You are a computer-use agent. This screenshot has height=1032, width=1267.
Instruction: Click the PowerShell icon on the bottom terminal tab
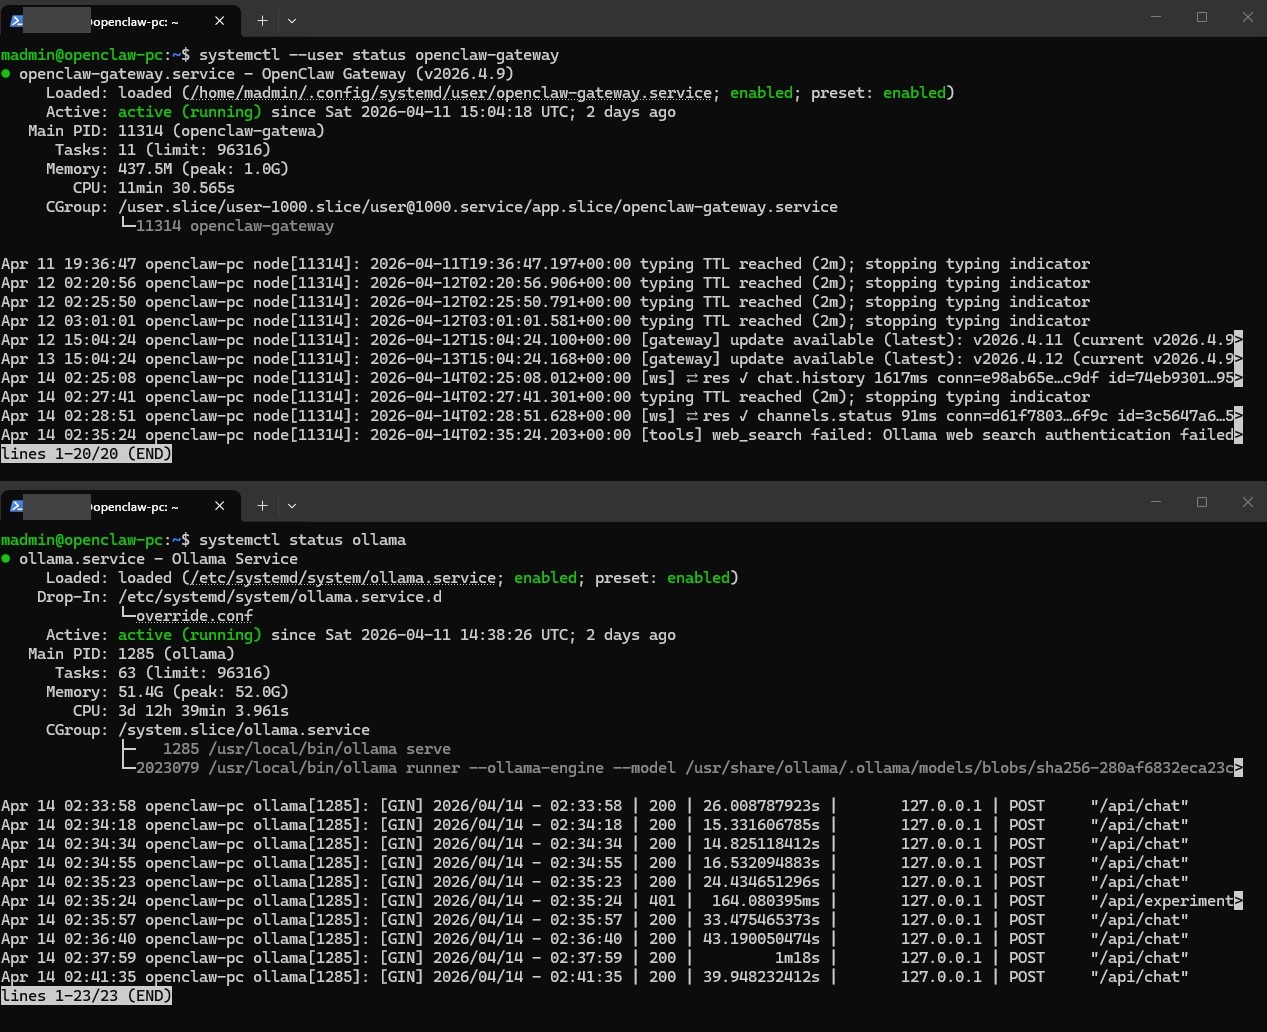click(x=16, y=506)
